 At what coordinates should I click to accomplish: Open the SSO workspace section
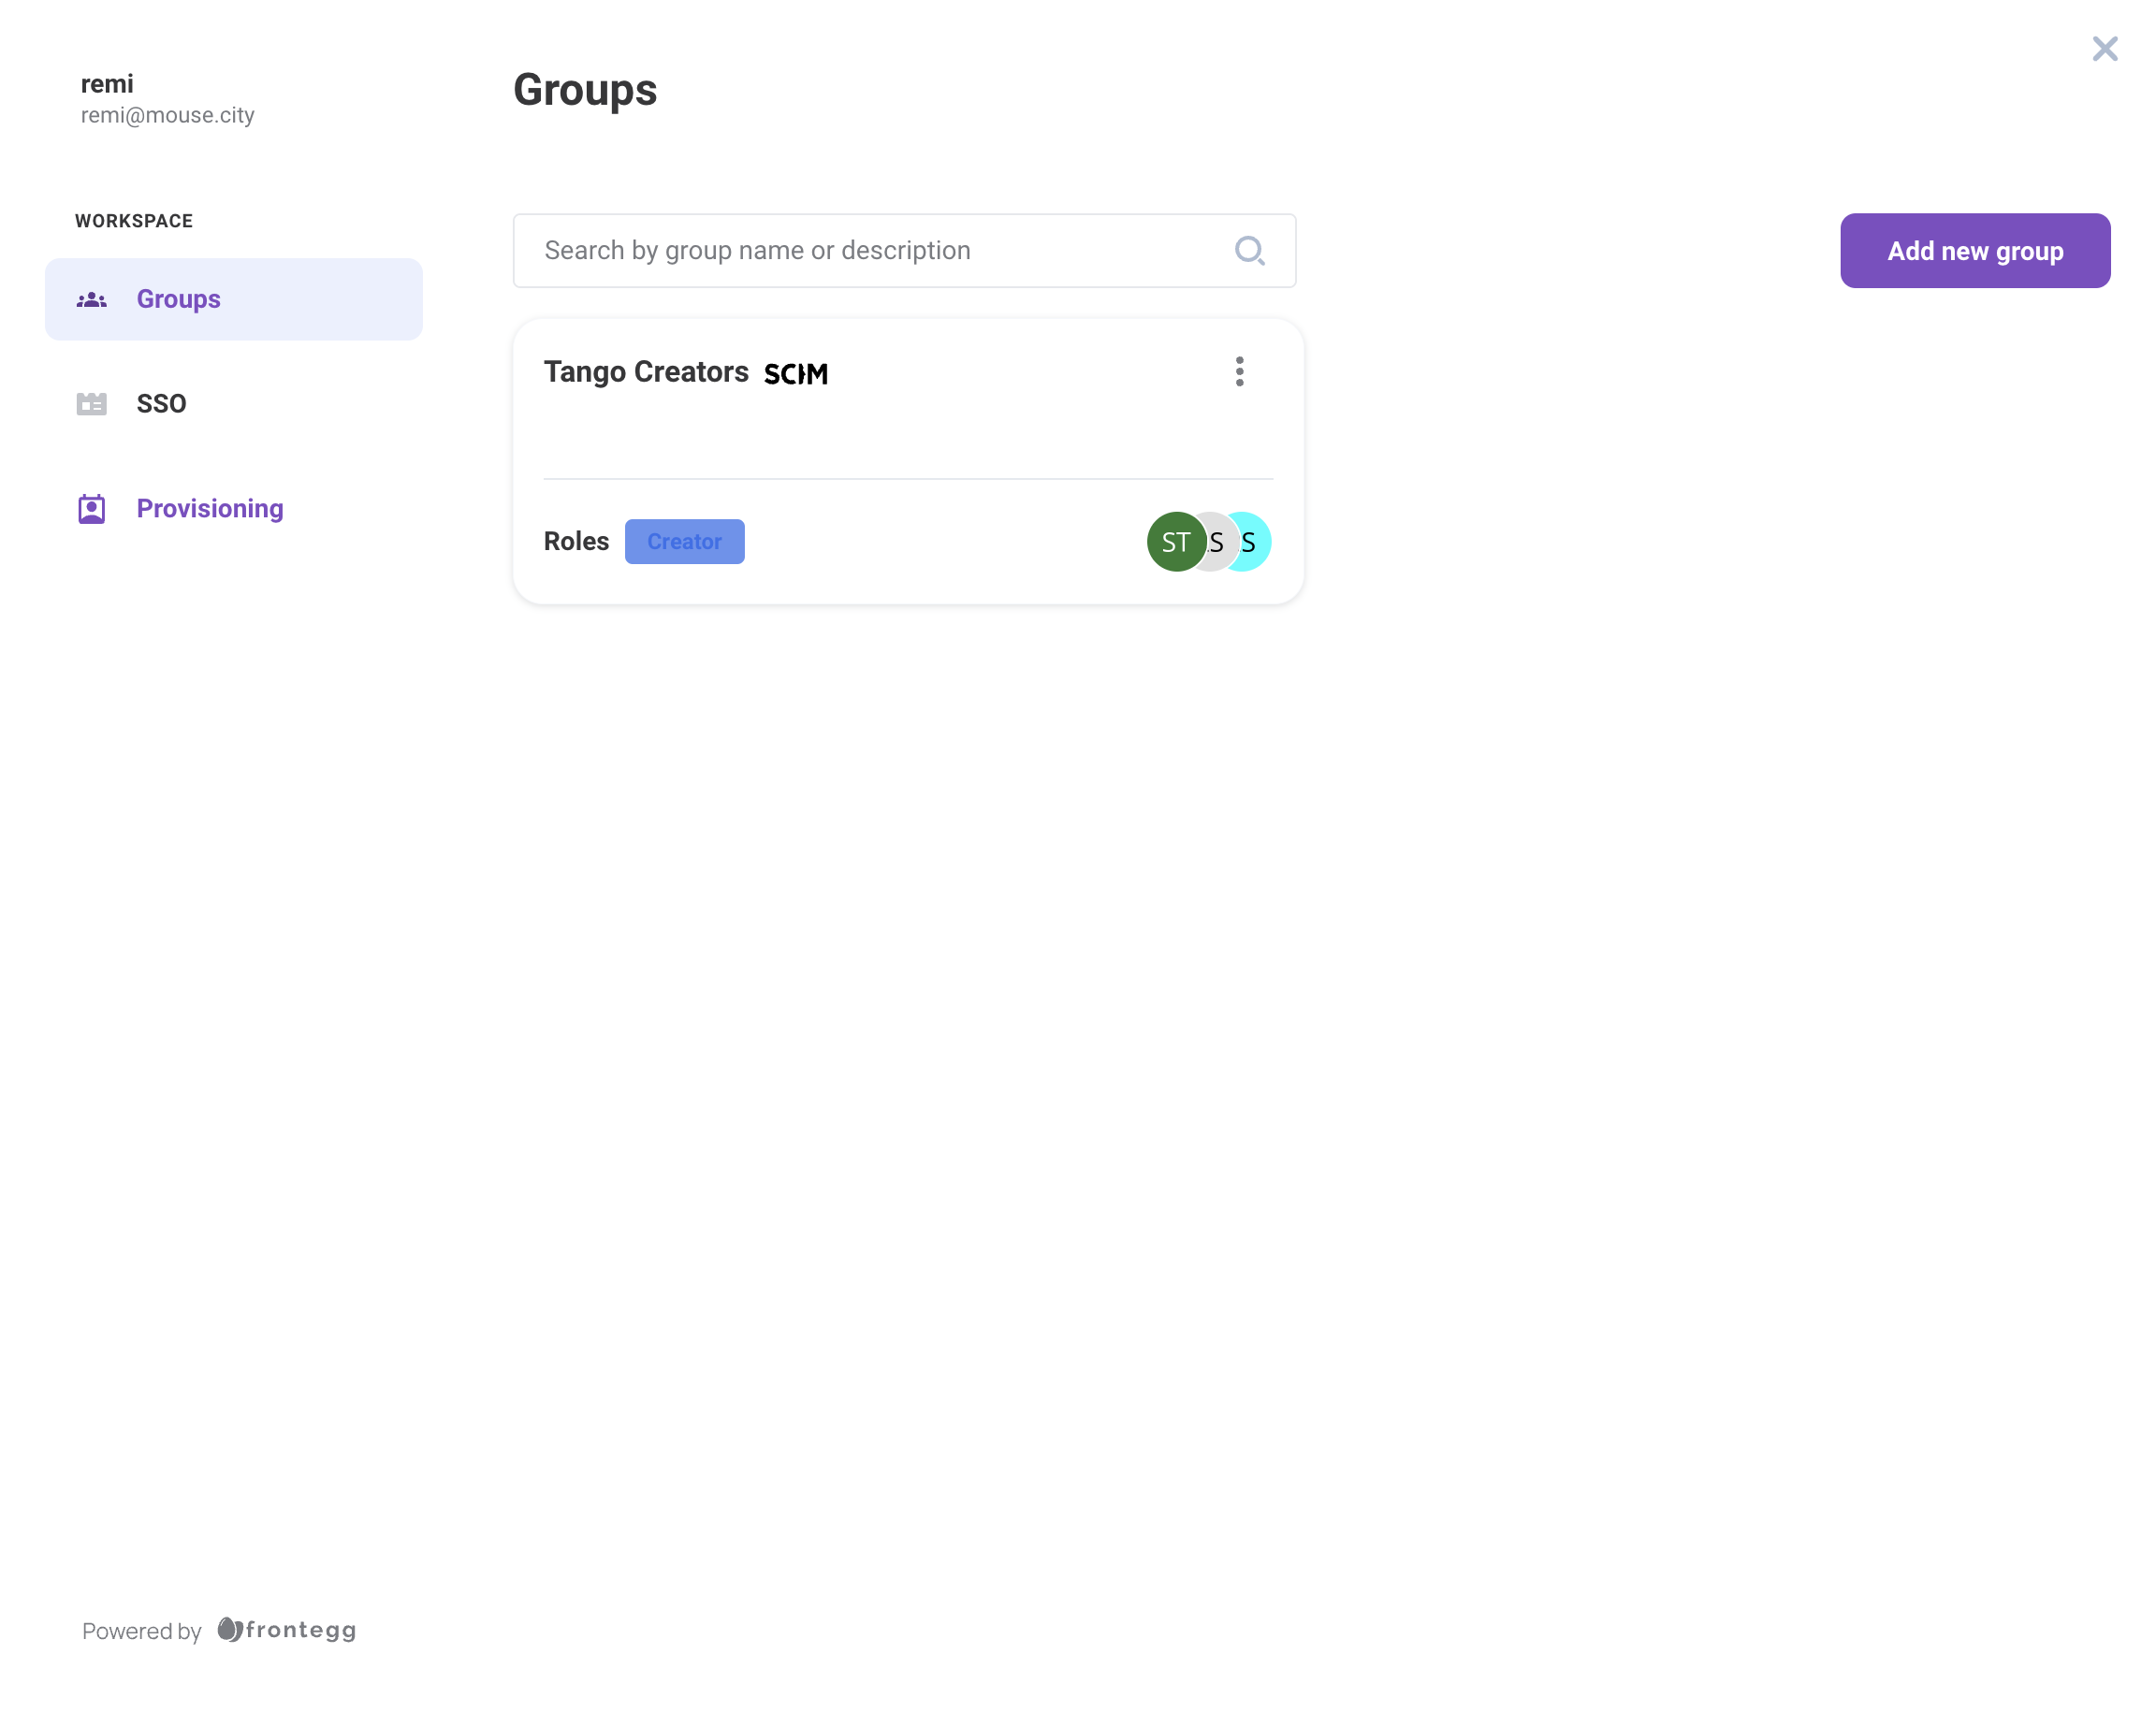(233, 404)
